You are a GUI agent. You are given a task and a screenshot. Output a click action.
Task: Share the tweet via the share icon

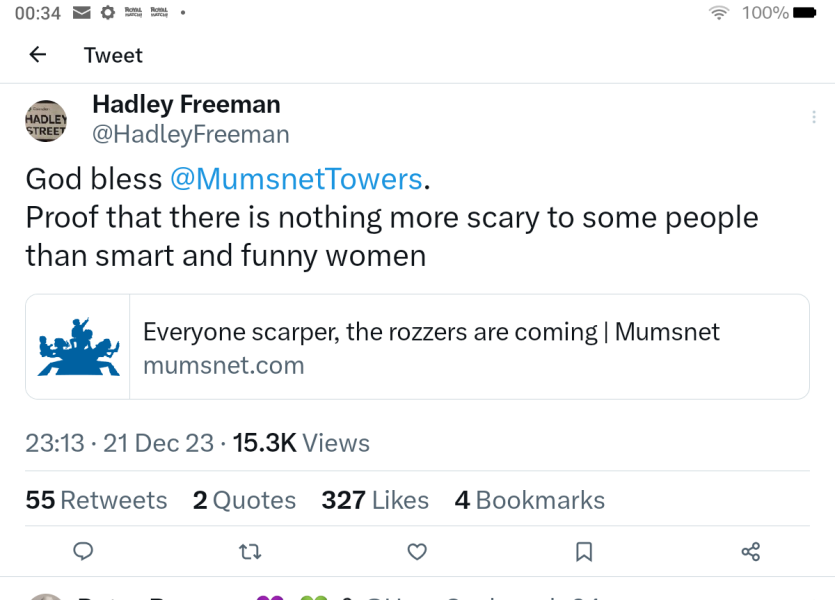(x=750, y=551)
